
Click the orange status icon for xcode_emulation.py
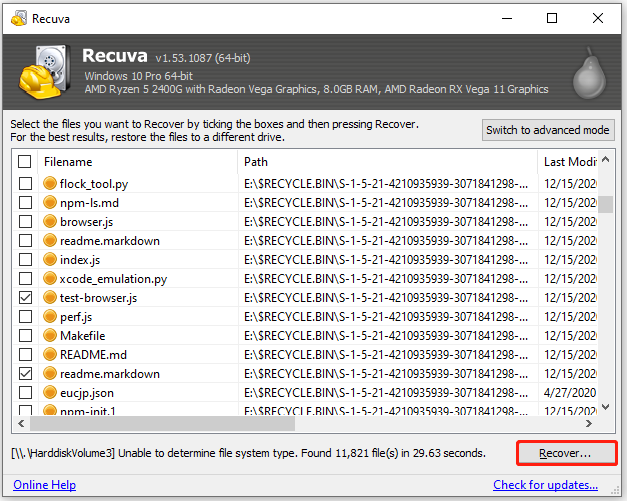50,278
